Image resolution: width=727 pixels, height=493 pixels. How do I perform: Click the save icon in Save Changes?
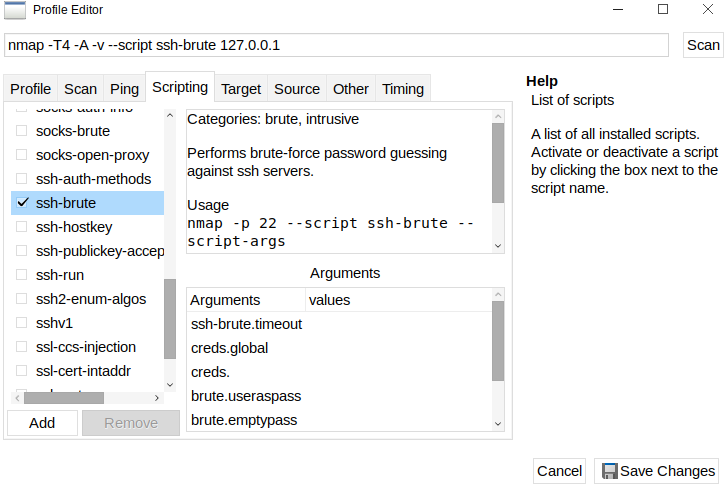[x=608, y=471]
